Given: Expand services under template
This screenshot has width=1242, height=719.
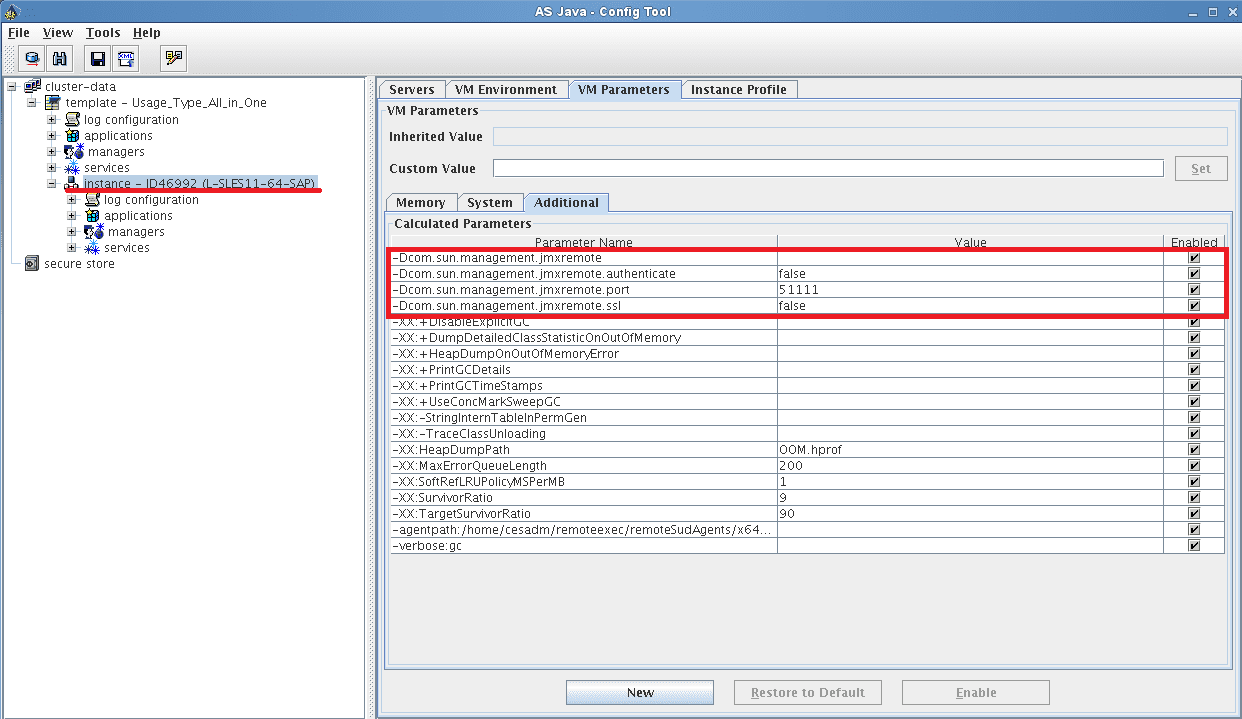Looking at the screenshot, I should tap(52, 167).
